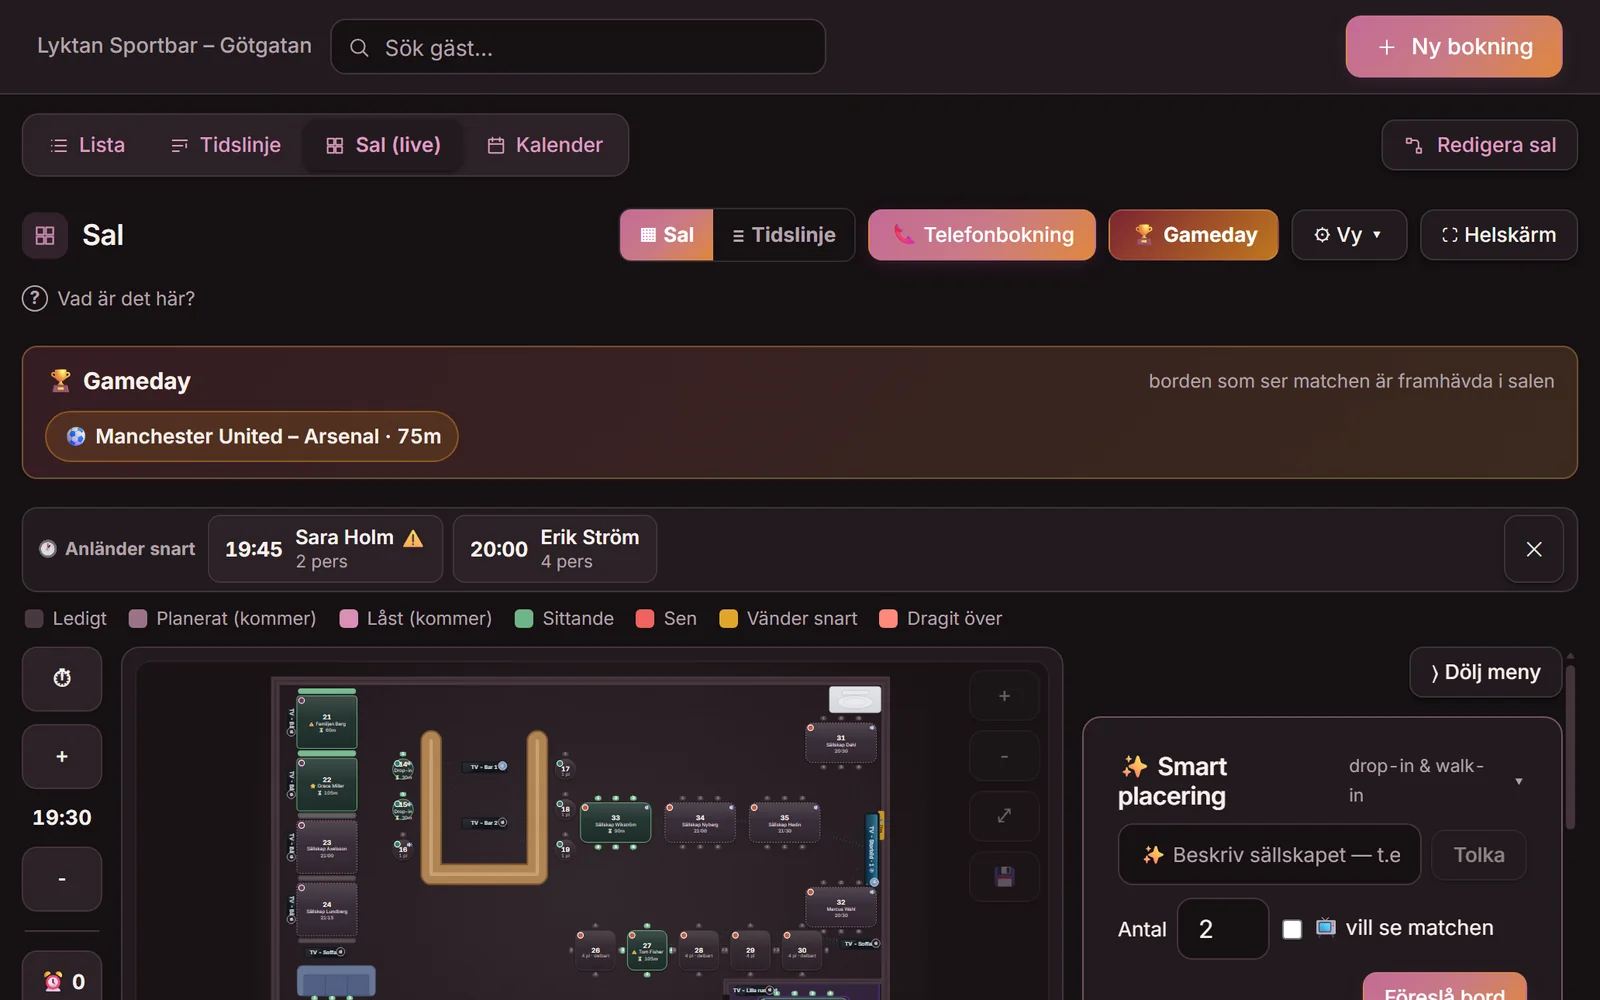Open the Kalender tab
This screenshot has width=1600, height=1000.
point(545,145)
